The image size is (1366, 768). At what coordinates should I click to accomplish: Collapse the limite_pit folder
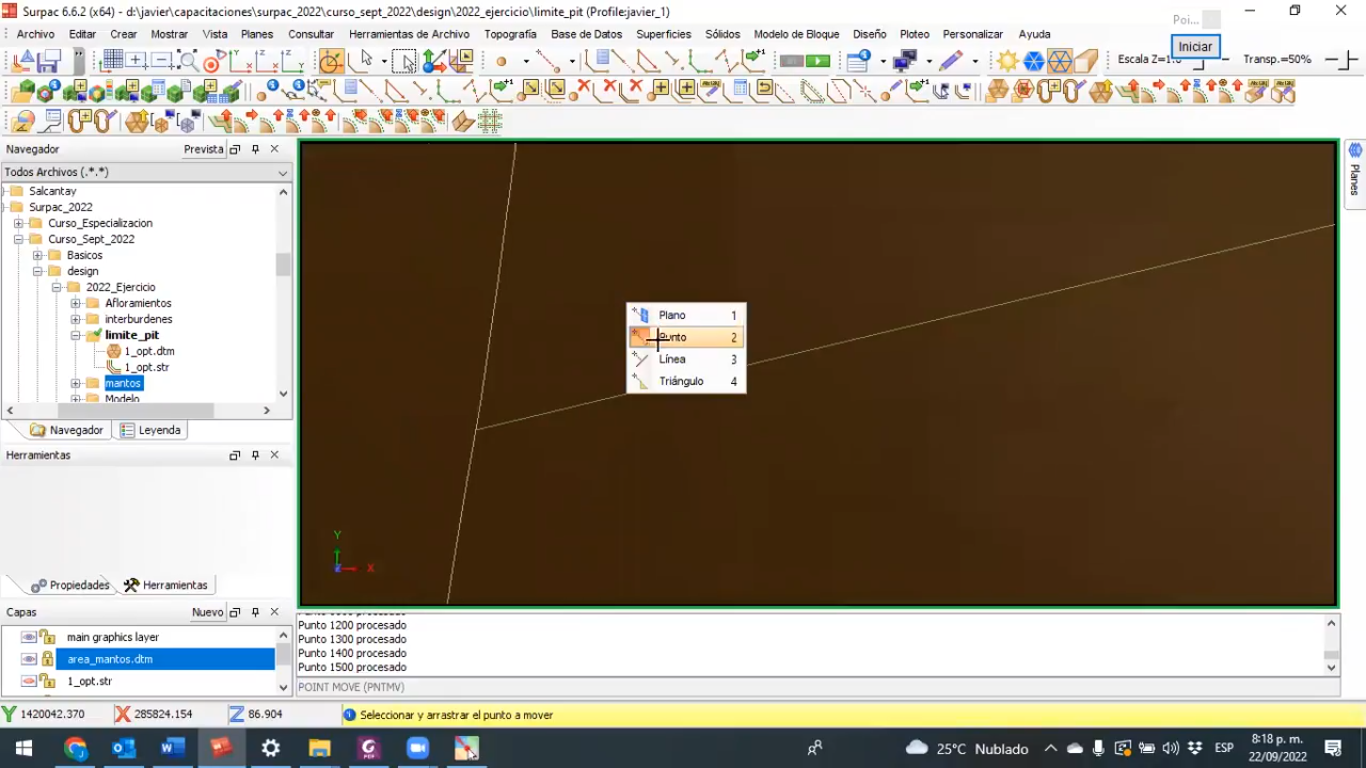point(75,335)
